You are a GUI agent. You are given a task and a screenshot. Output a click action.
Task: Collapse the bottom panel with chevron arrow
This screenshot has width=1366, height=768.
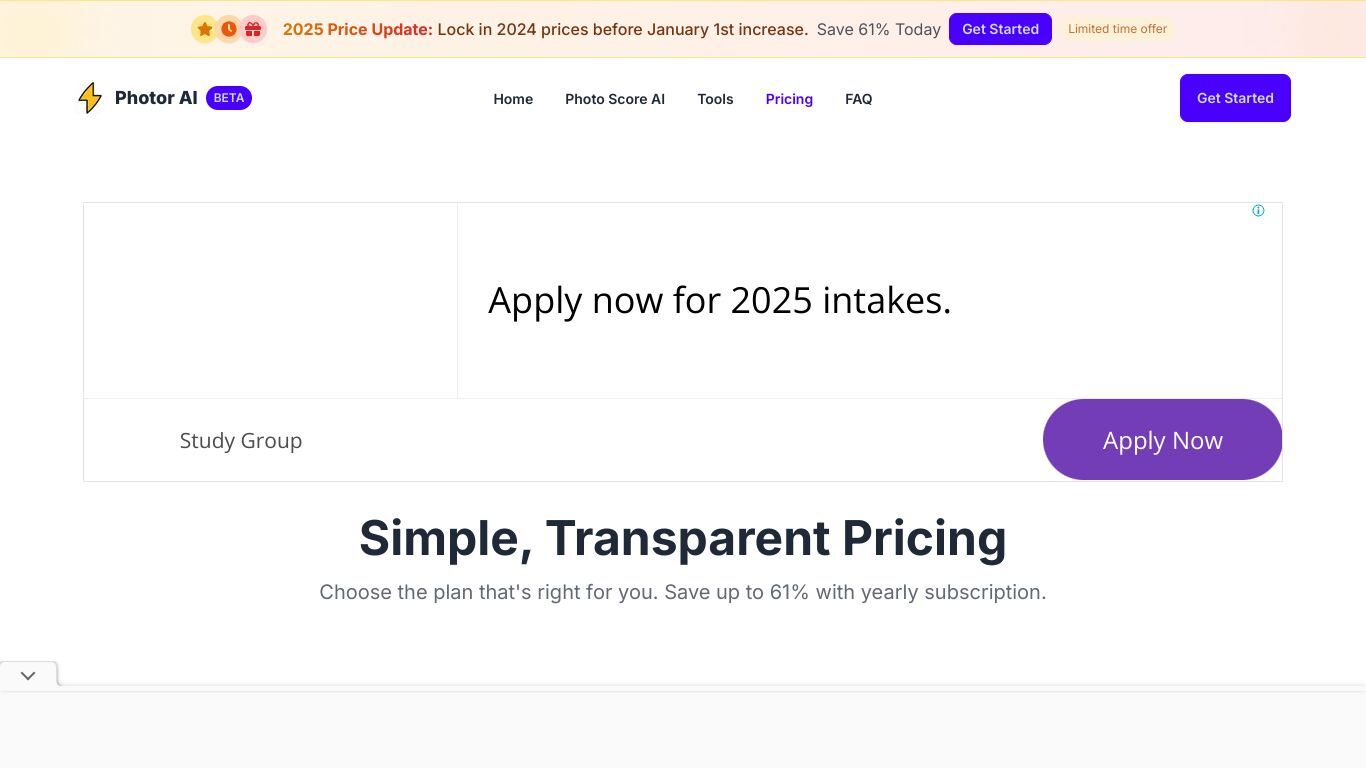pyautogui.click(x=28, y=675)
